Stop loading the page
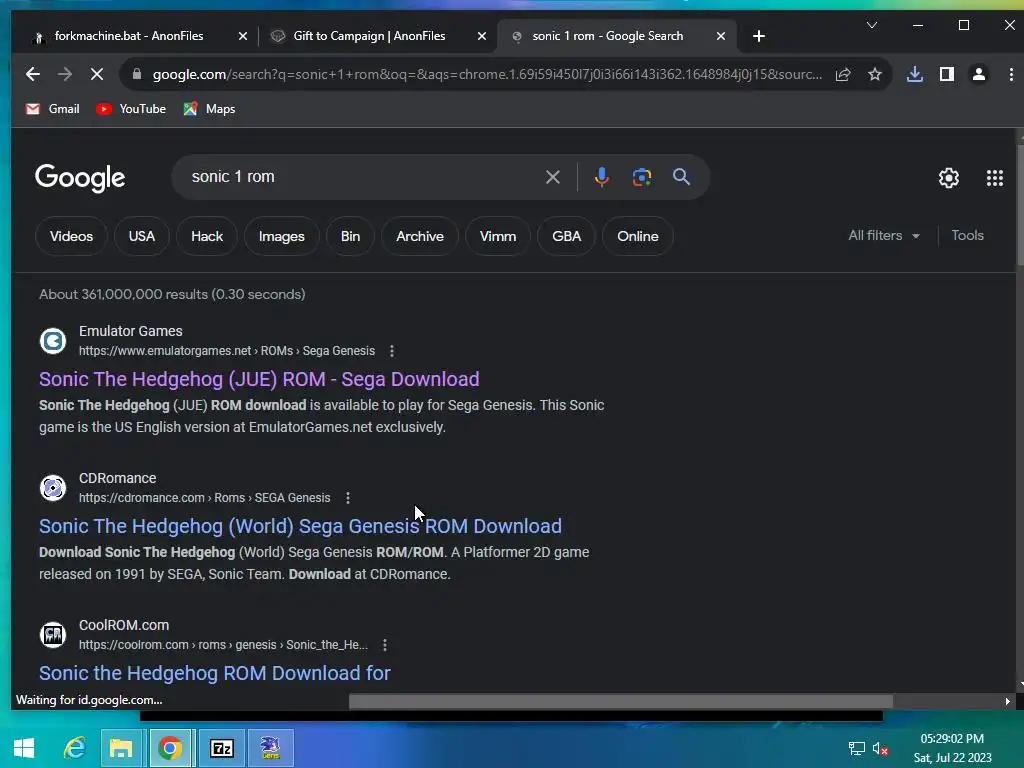Screen dimensions: 1024x768 (97, 74)
